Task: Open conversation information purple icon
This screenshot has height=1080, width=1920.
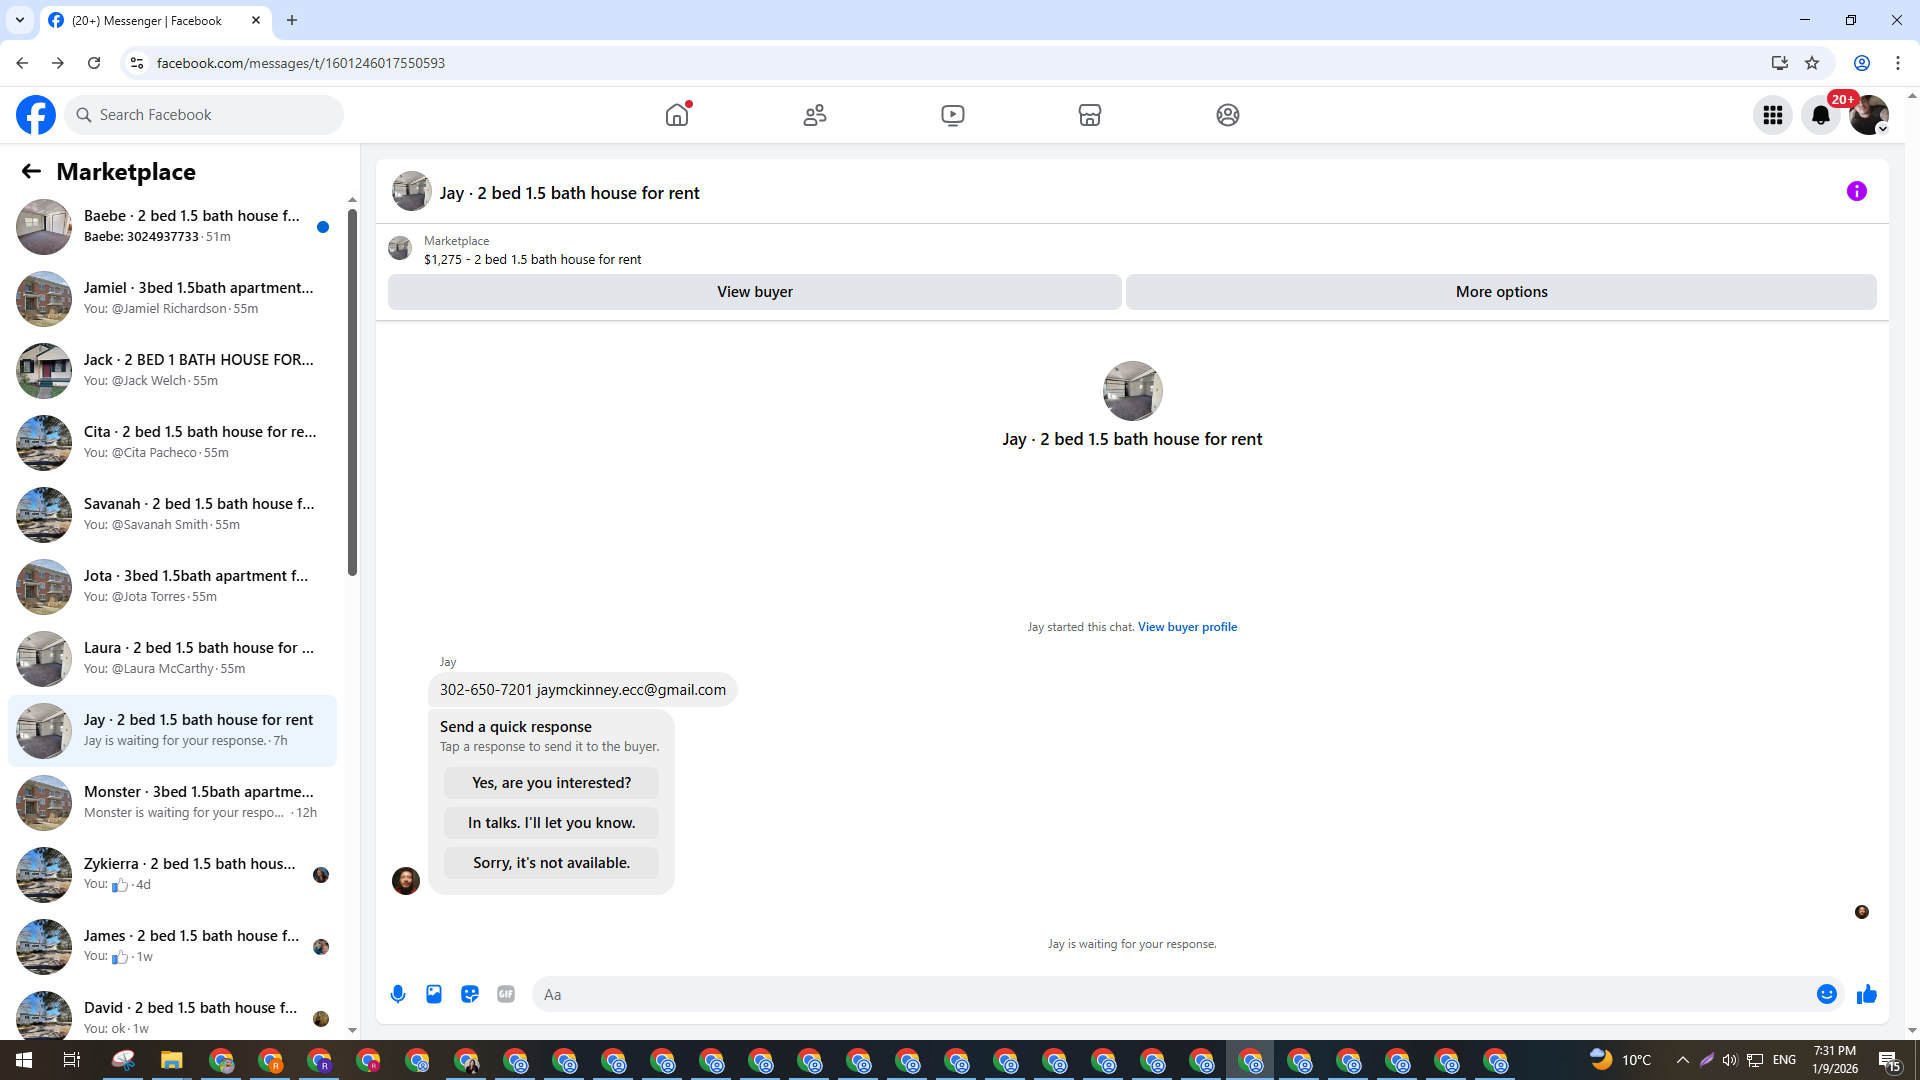Action: tap(1856, 191)
